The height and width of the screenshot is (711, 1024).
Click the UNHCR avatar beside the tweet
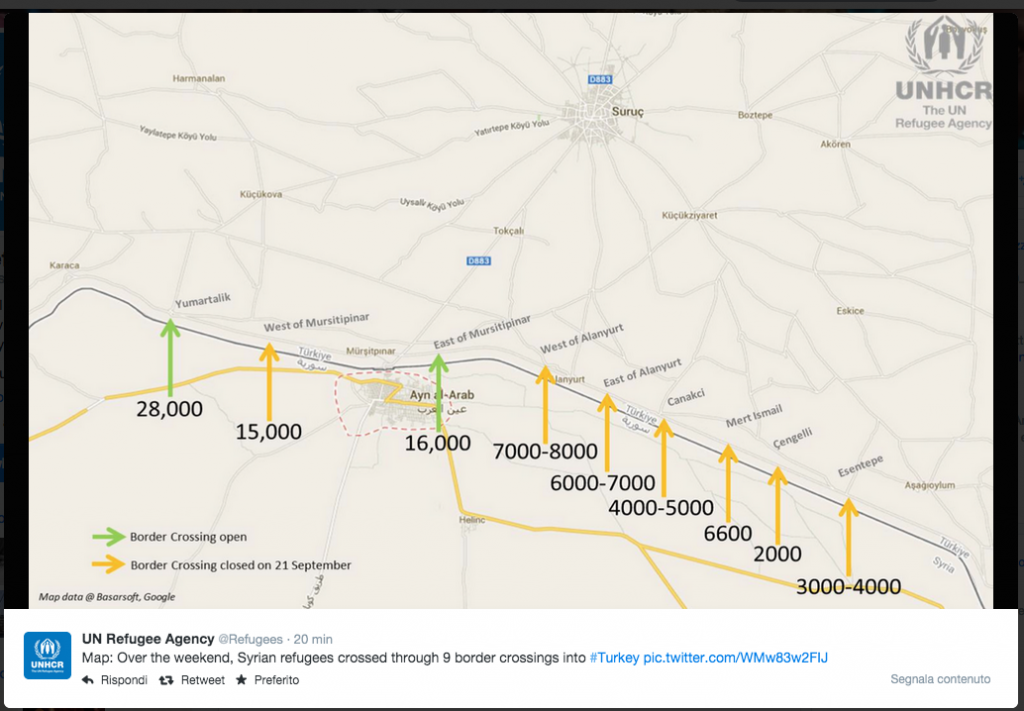(x=48, y=656)
